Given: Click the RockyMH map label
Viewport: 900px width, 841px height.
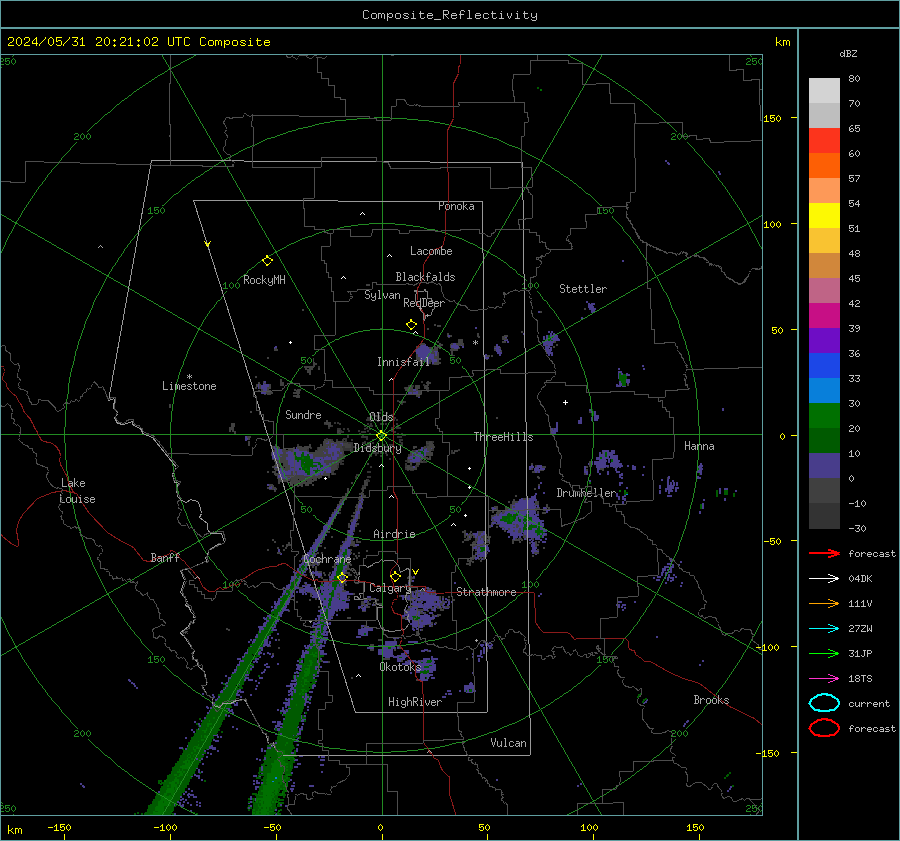Looking at the screenshot, I should [264, 280].
